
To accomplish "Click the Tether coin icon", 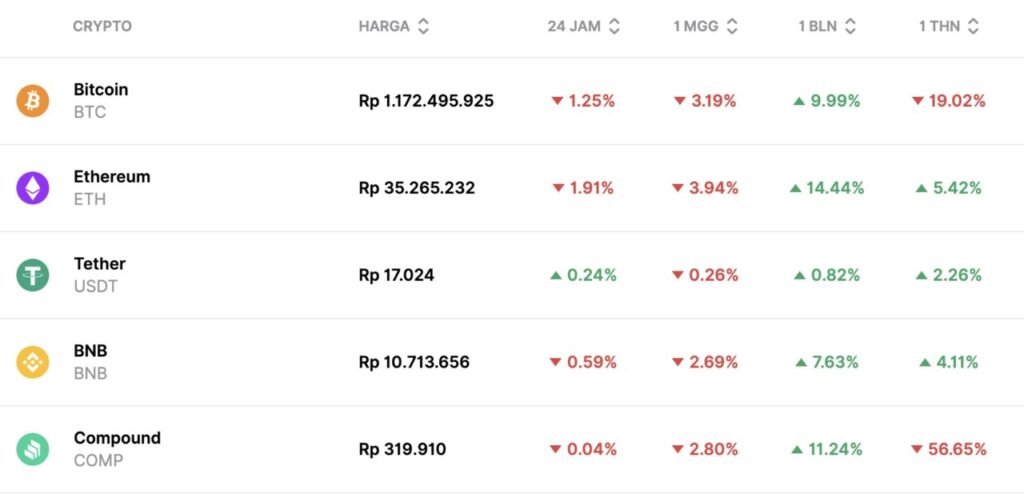I will pos(32,275).
